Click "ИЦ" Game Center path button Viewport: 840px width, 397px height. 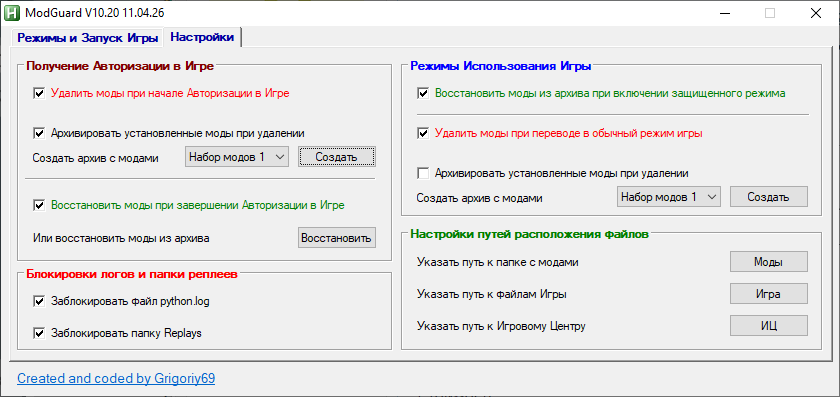(769, 325)
